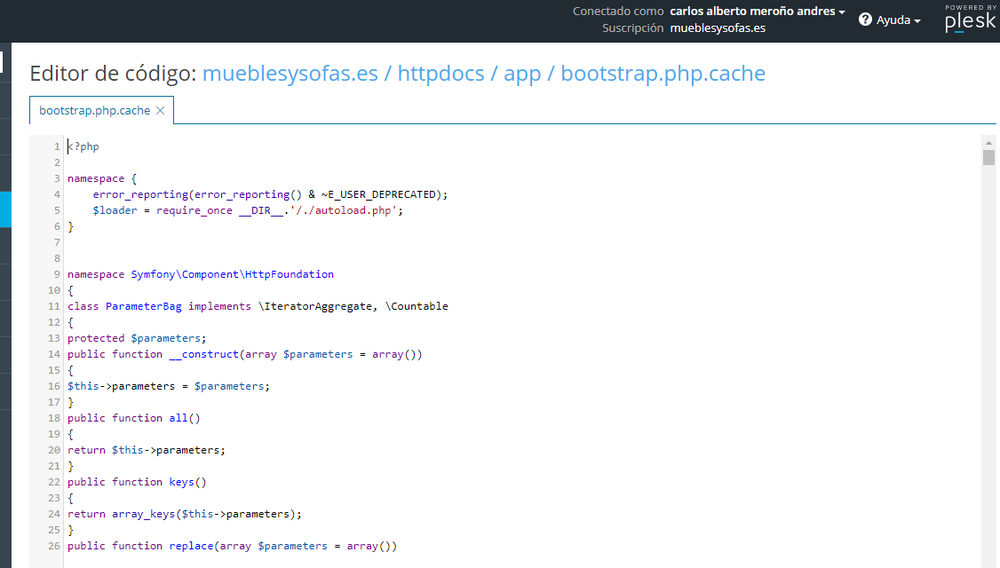The image size is (1000, 568).
Task: Click "\Countable" on line 11
Action: coord(416,306)
